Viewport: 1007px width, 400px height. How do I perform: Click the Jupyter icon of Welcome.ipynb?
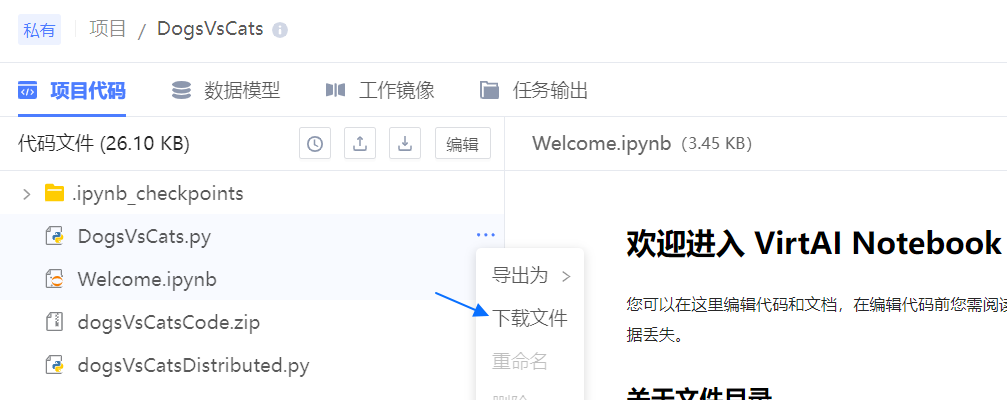(55, 279)
